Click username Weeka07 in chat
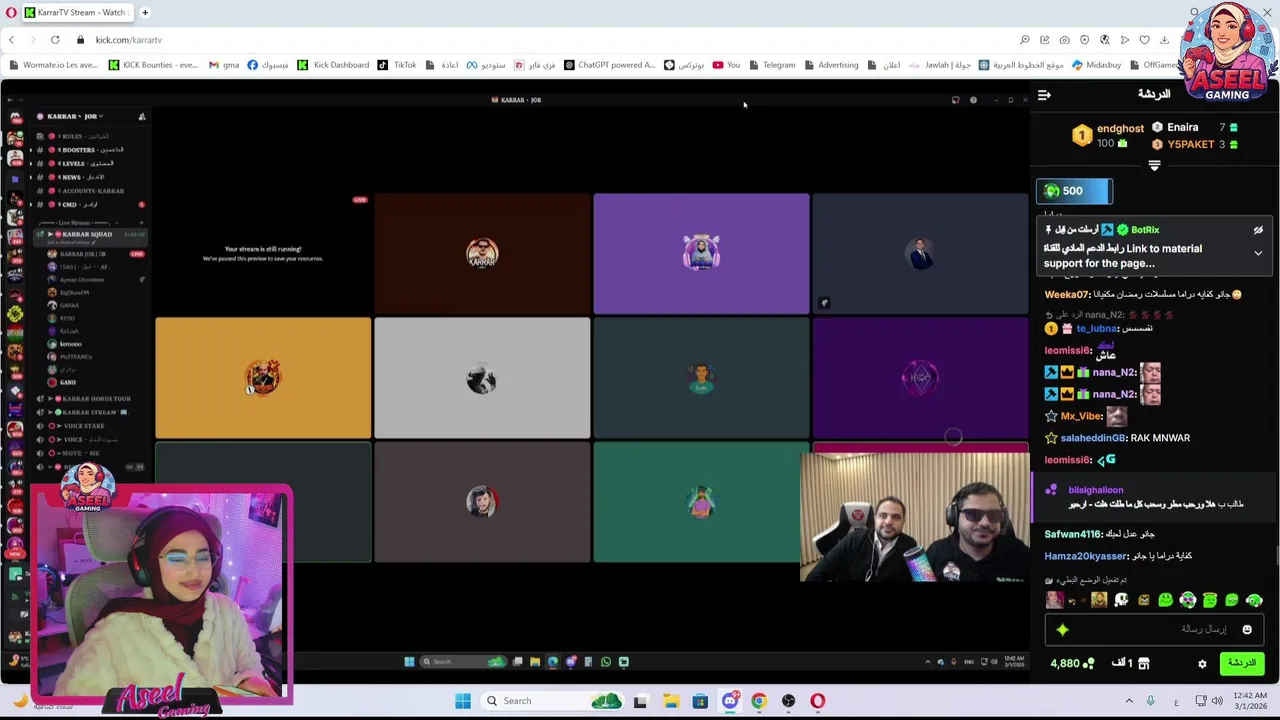Viewport: 1280px width, 720px height. pyautogui.click(x=1067, y=295)
